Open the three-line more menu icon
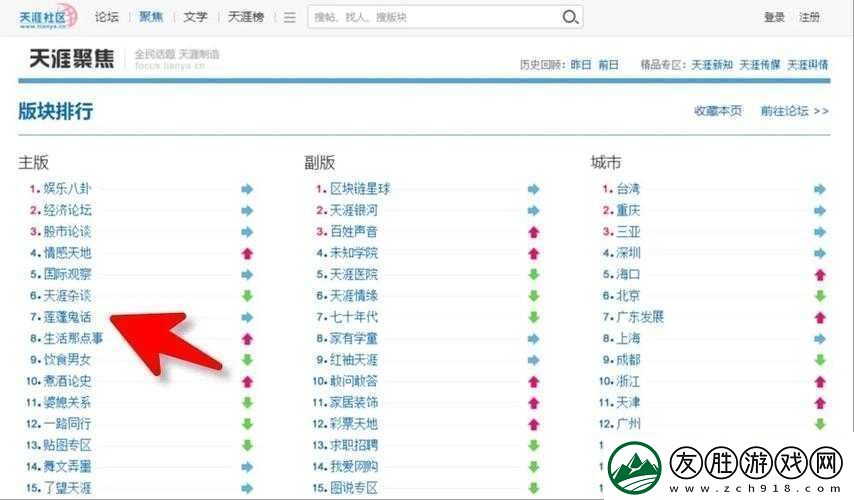This screenshot has height=500, width=854. pos(289,17)
